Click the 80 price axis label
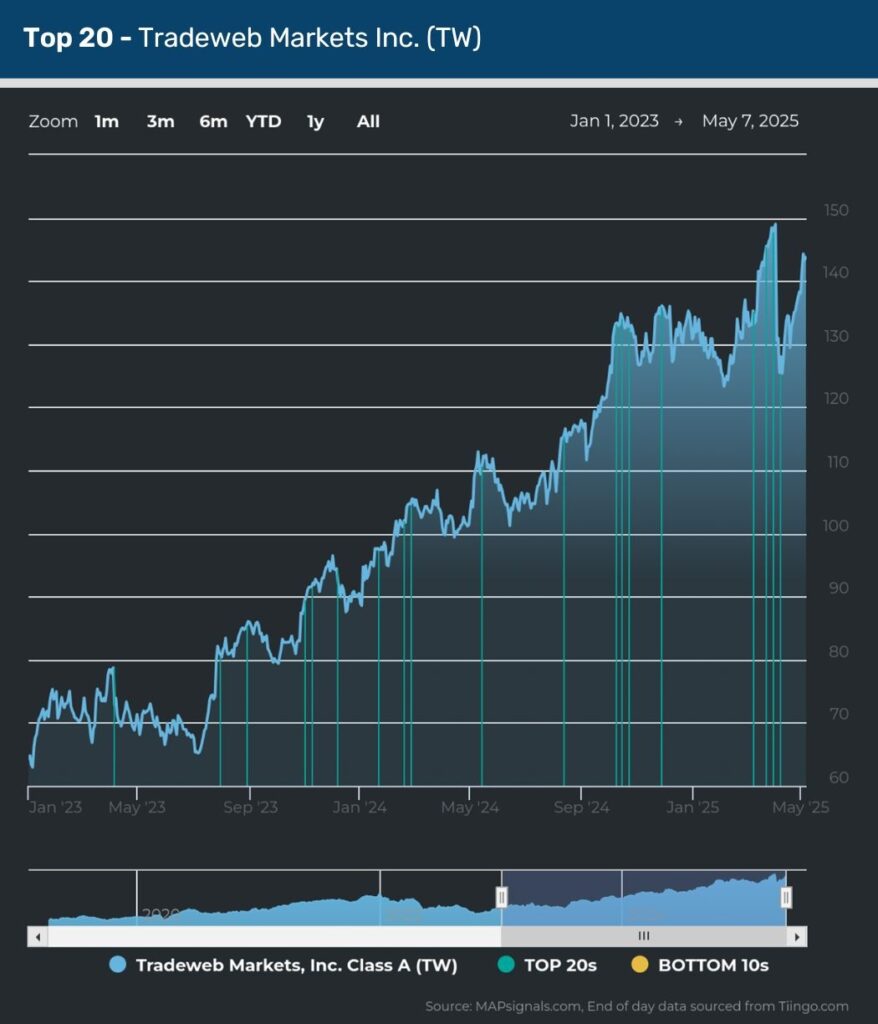878x1024 pixels. [839, 652]
